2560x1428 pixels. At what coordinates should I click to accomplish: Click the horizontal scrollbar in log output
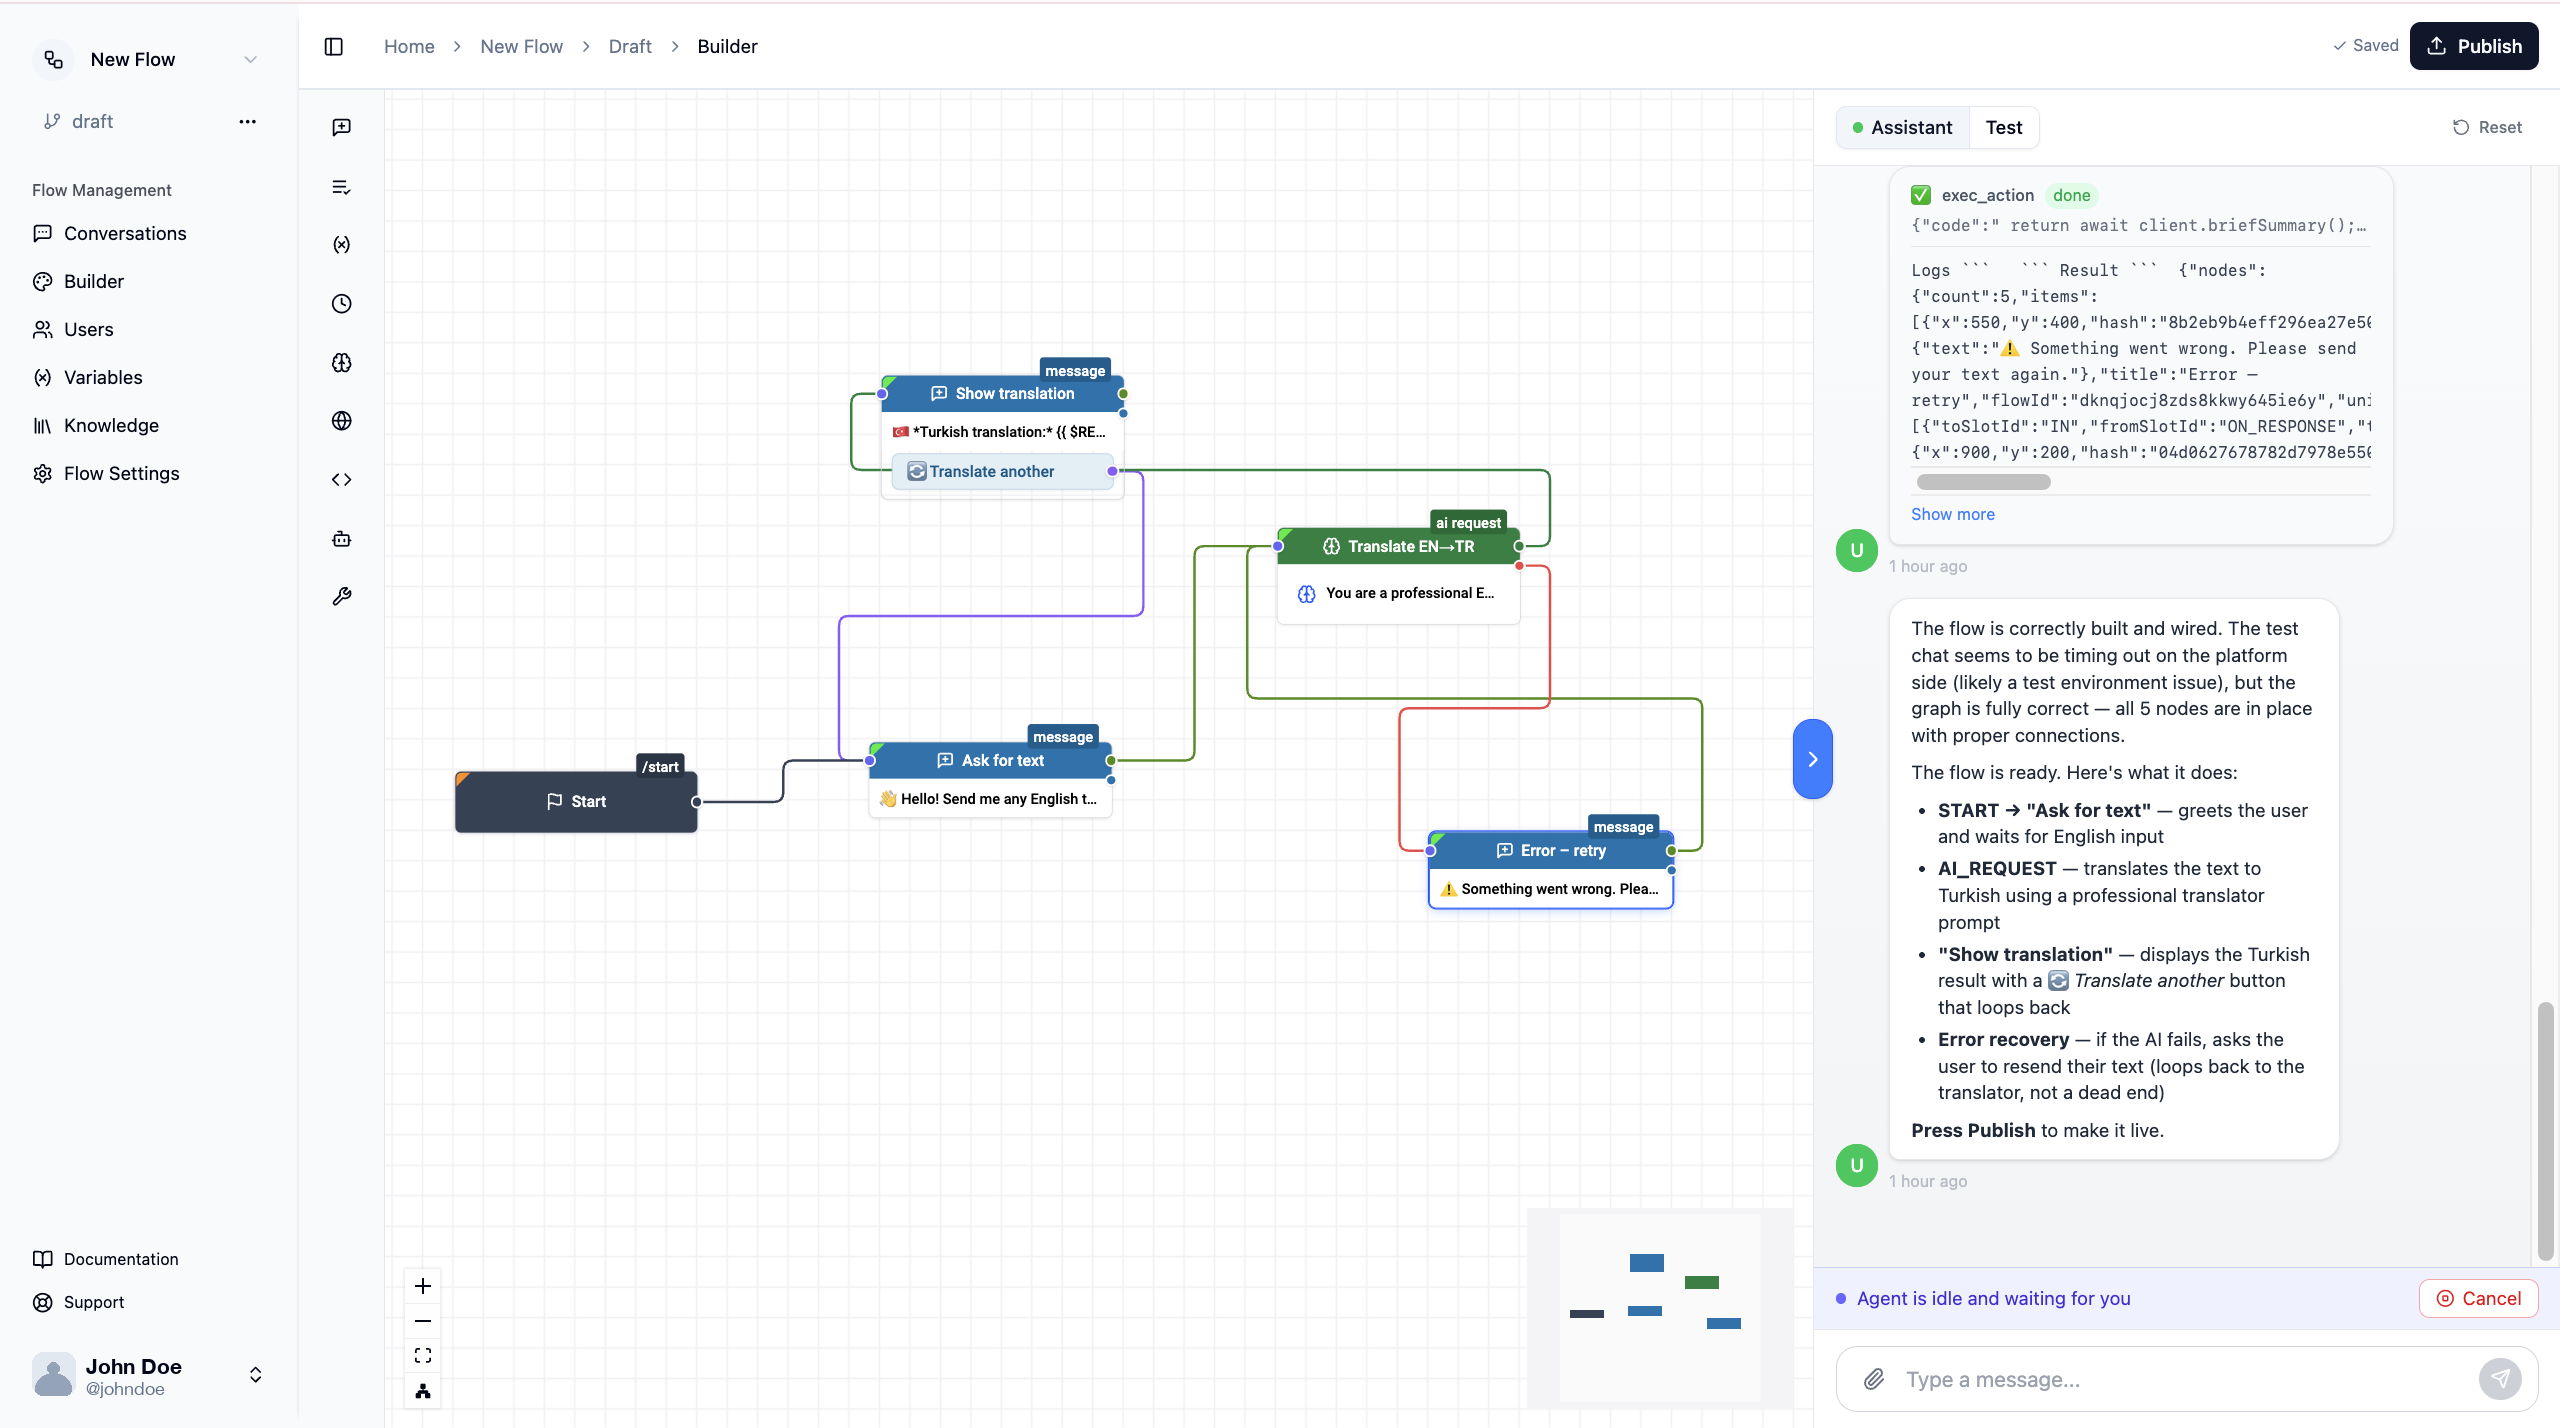(1983, 483)
